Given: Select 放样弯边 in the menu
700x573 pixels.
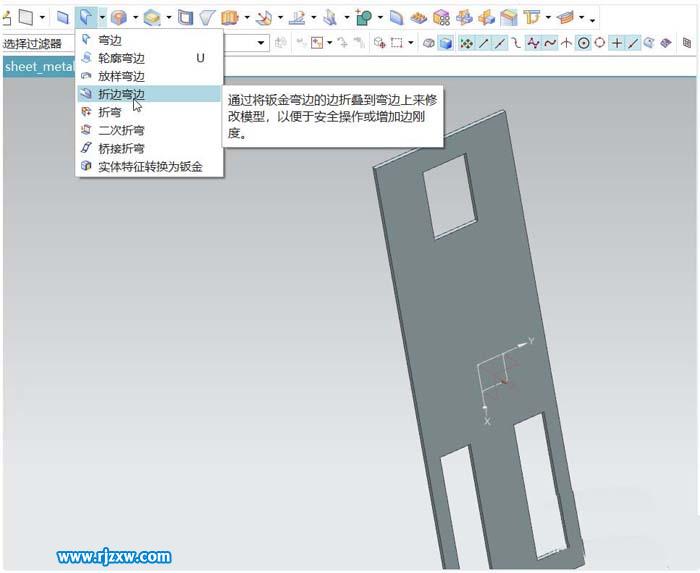Looking at the screenshot, I should 150,76.
